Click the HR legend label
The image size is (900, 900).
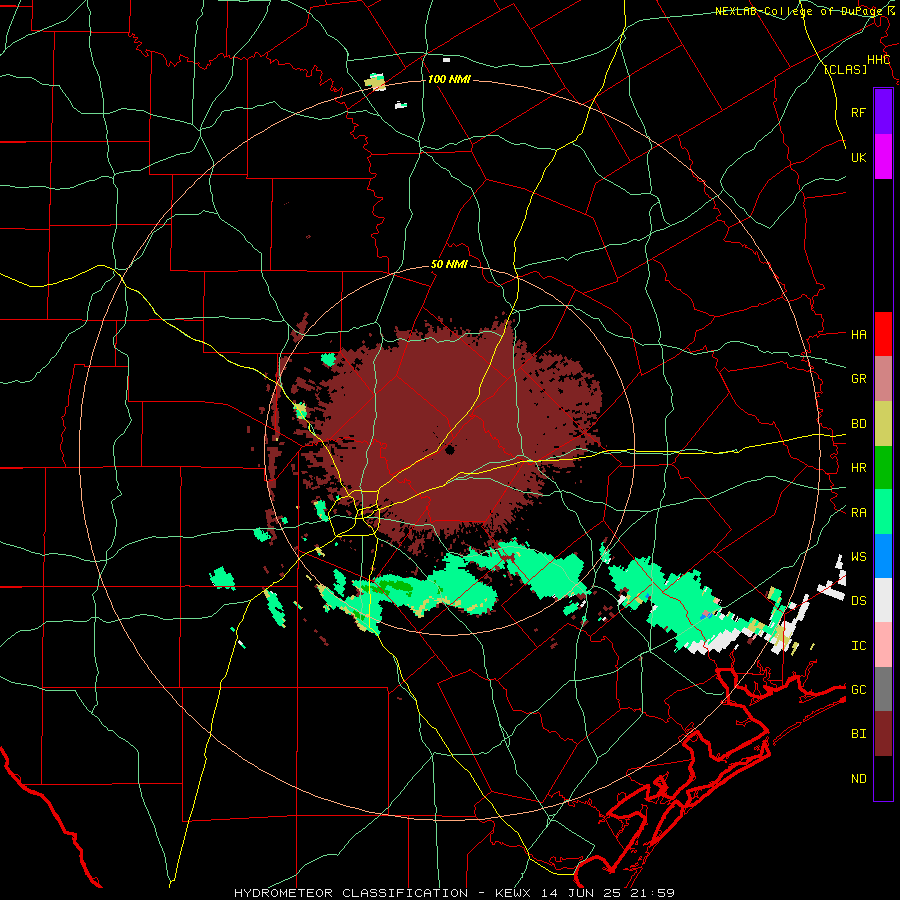tap(858, 468)
